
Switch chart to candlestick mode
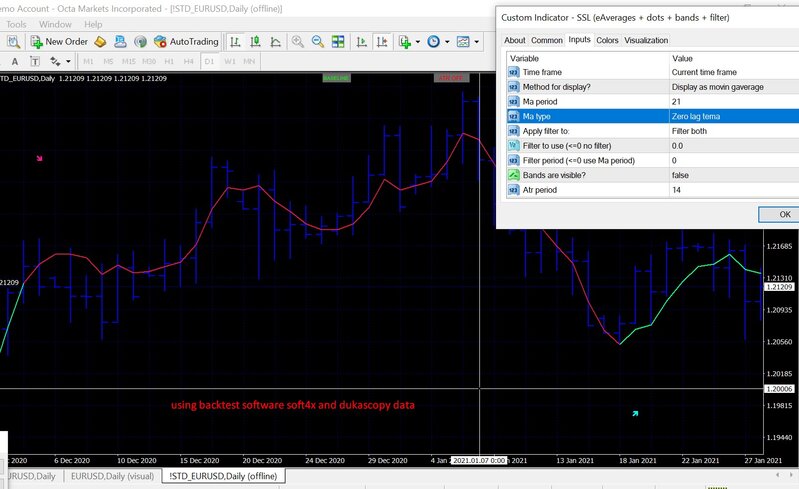(255, 42)
